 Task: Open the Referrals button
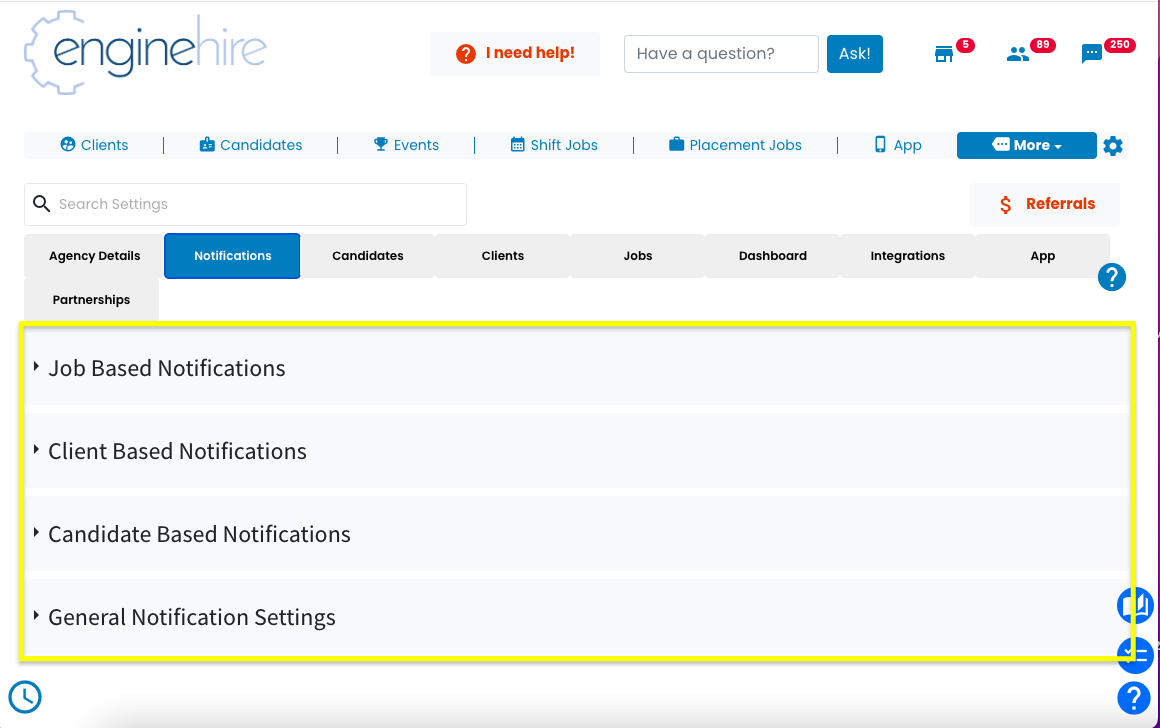click(1045, 204)
